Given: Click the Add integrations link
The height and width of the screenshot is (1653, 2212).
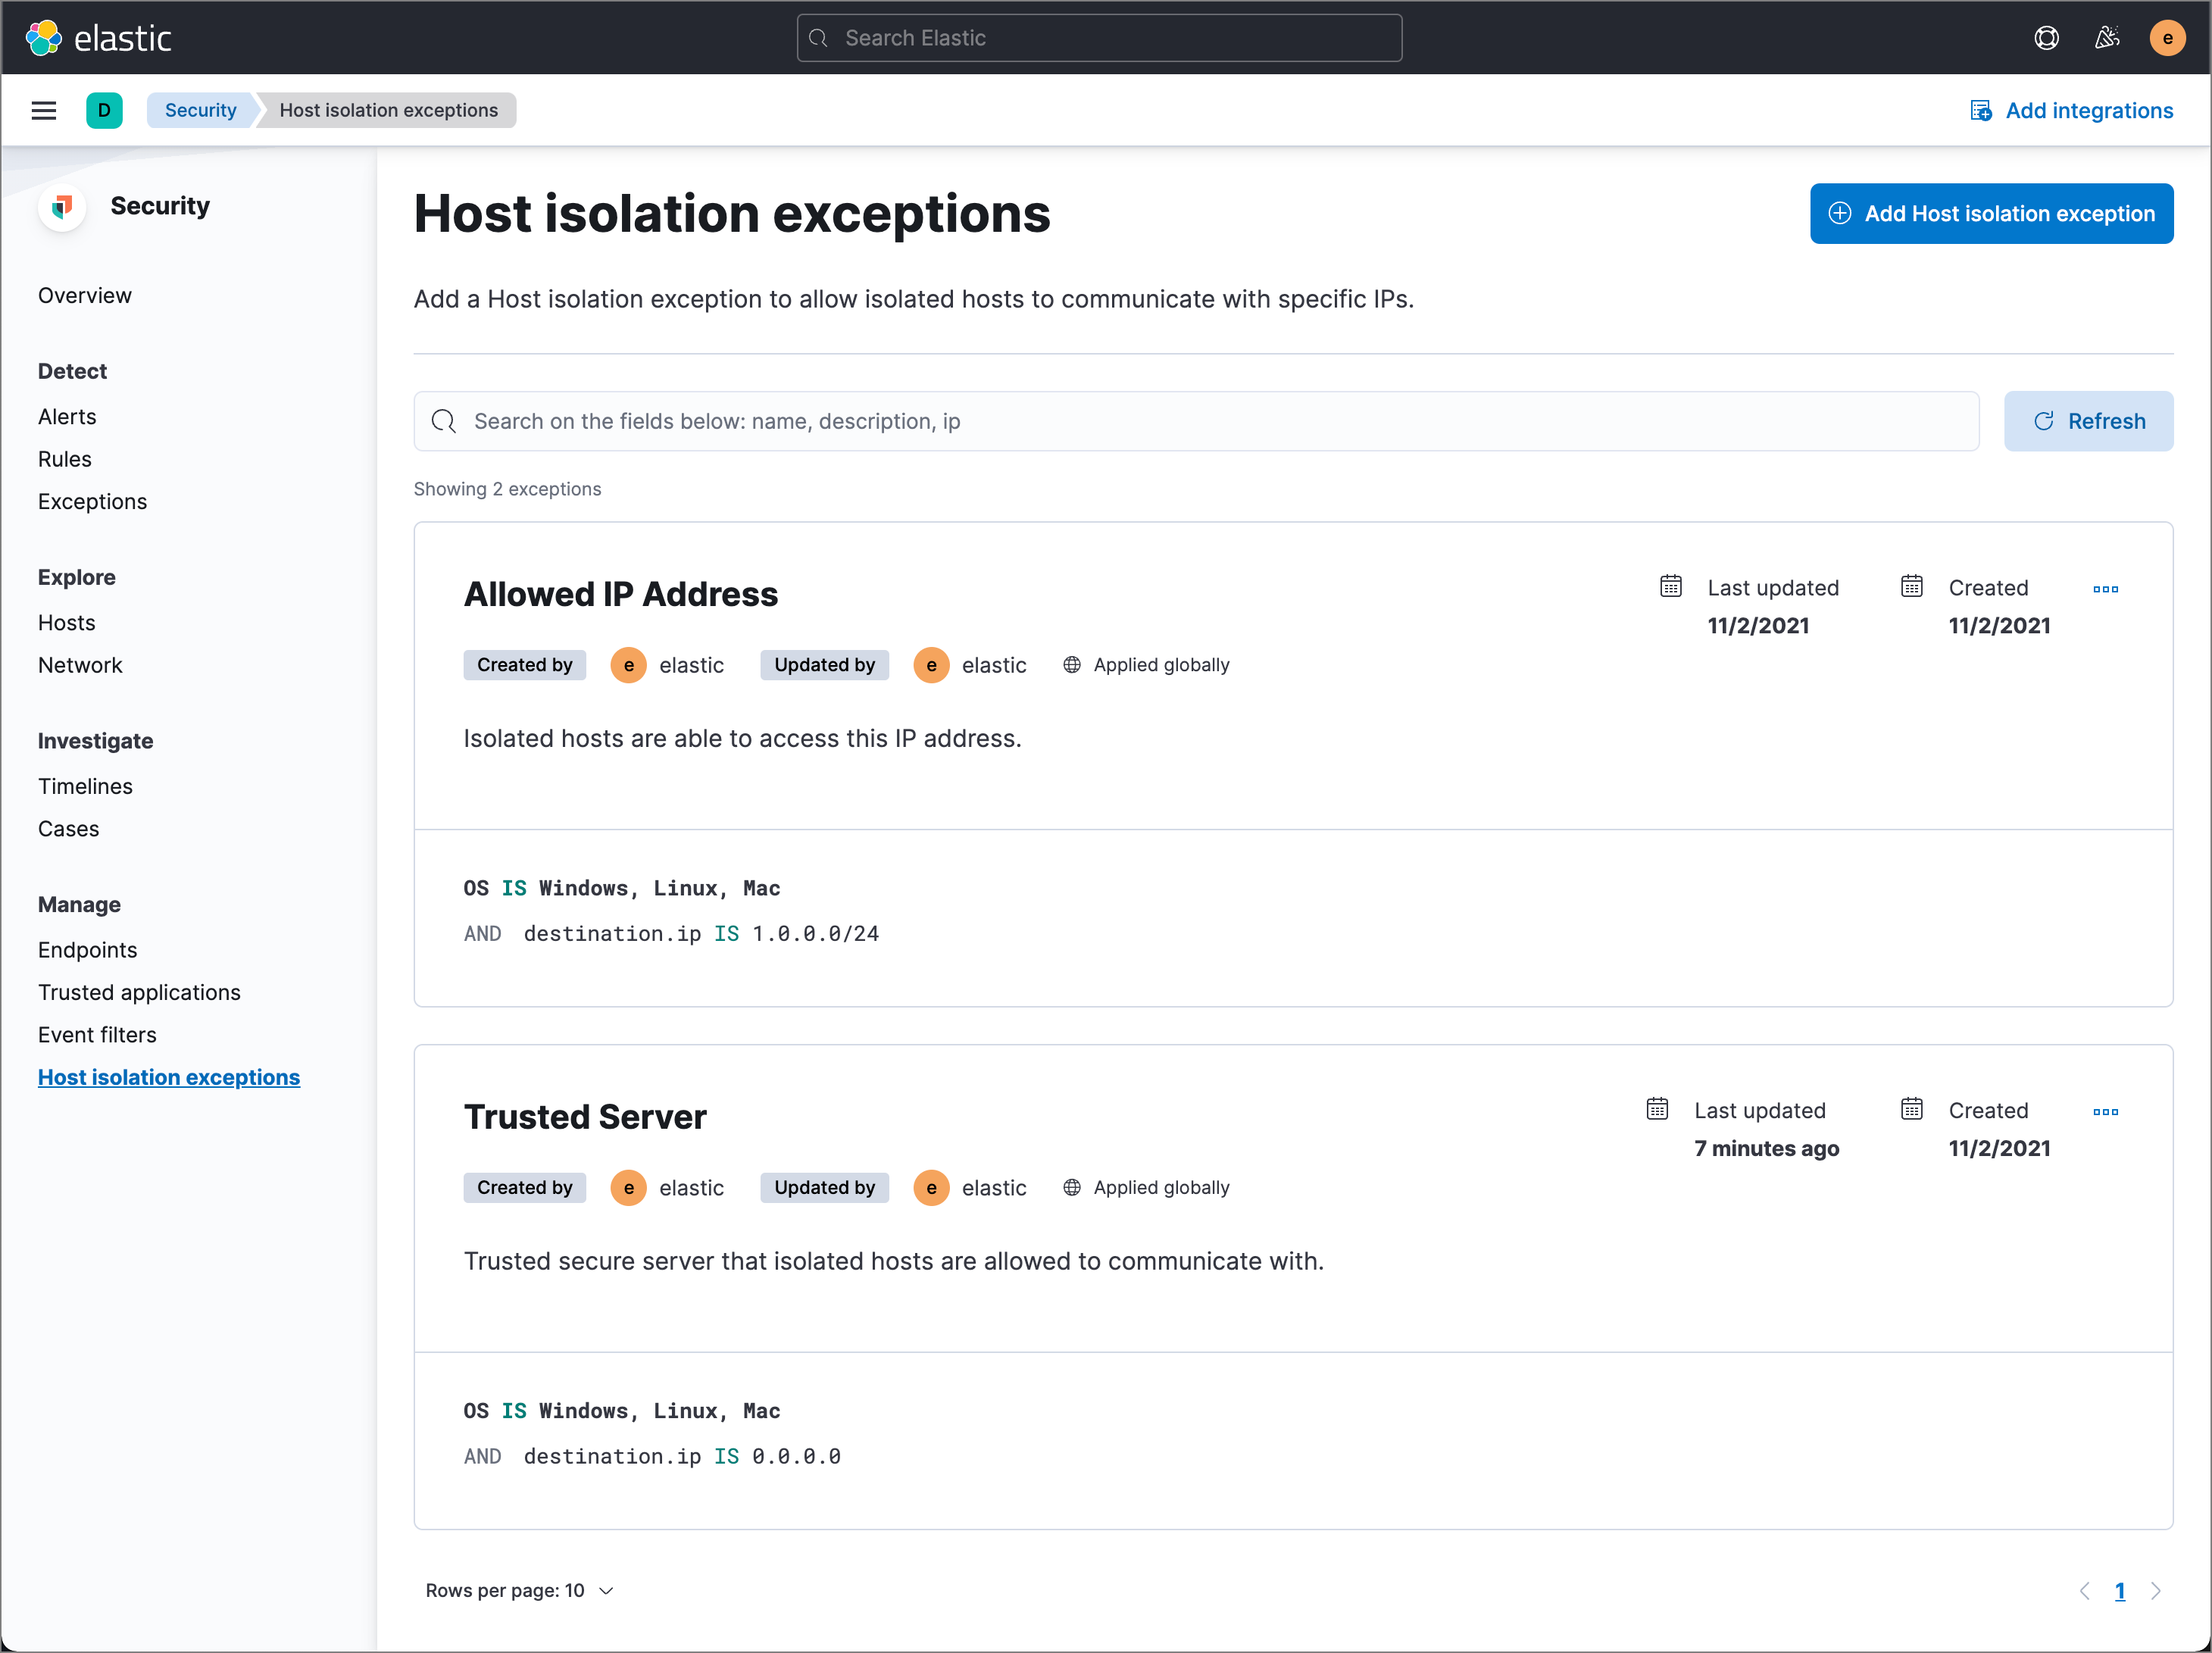Looking at the screenshot, I should click(x=2072, y=110).
